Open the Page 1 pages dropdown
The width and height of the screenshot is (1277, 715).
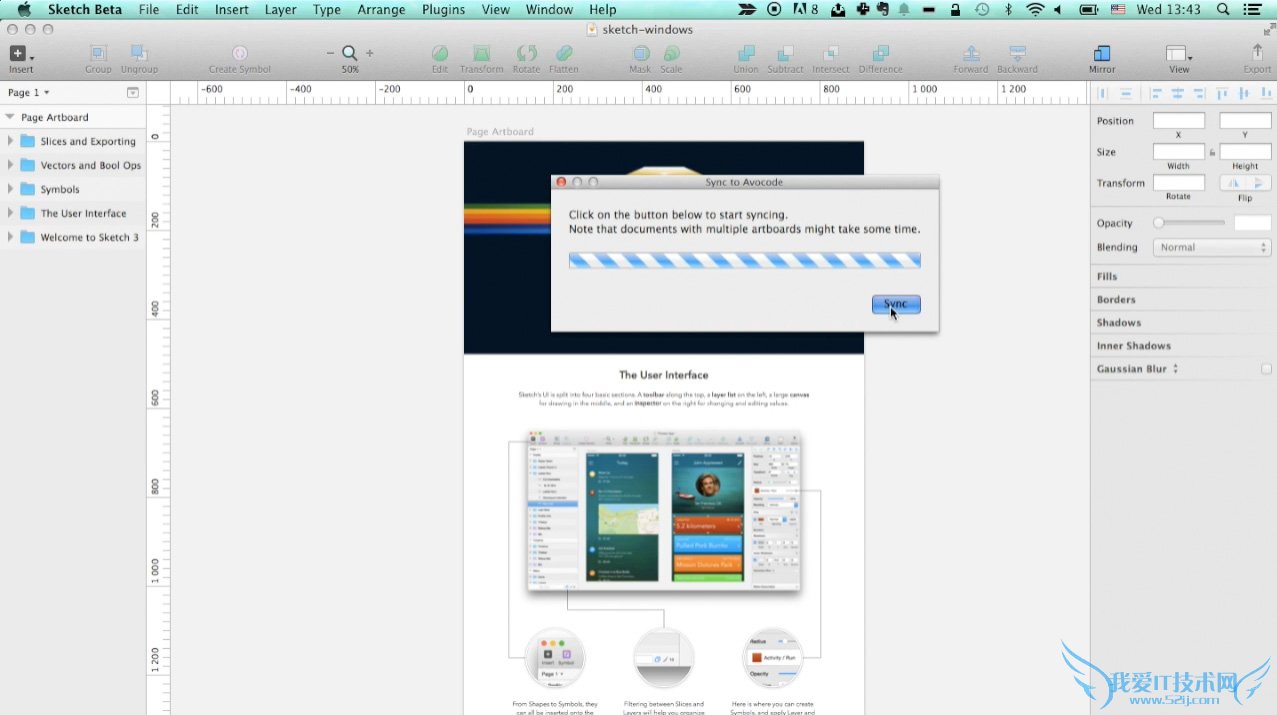click(29, 92)
